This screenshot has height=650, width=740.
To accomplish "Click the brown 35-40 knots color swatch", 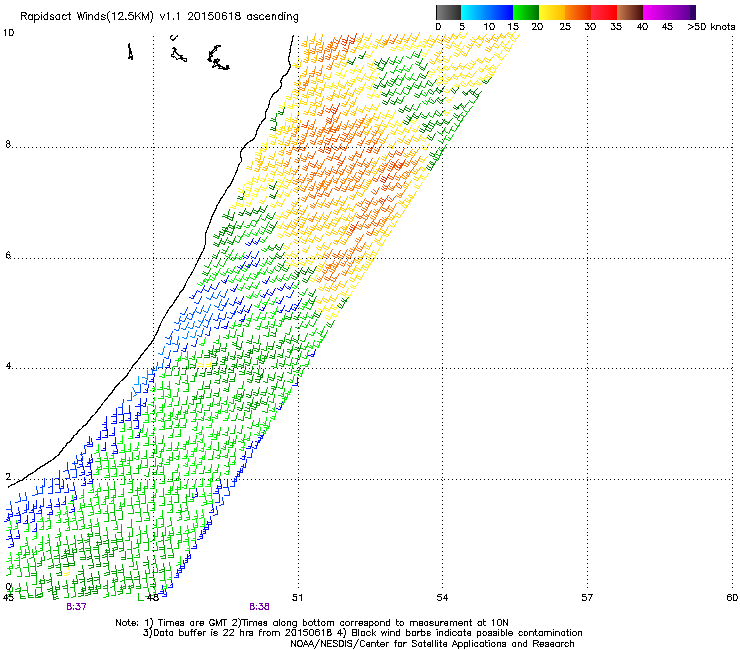I will coord(630,12).
